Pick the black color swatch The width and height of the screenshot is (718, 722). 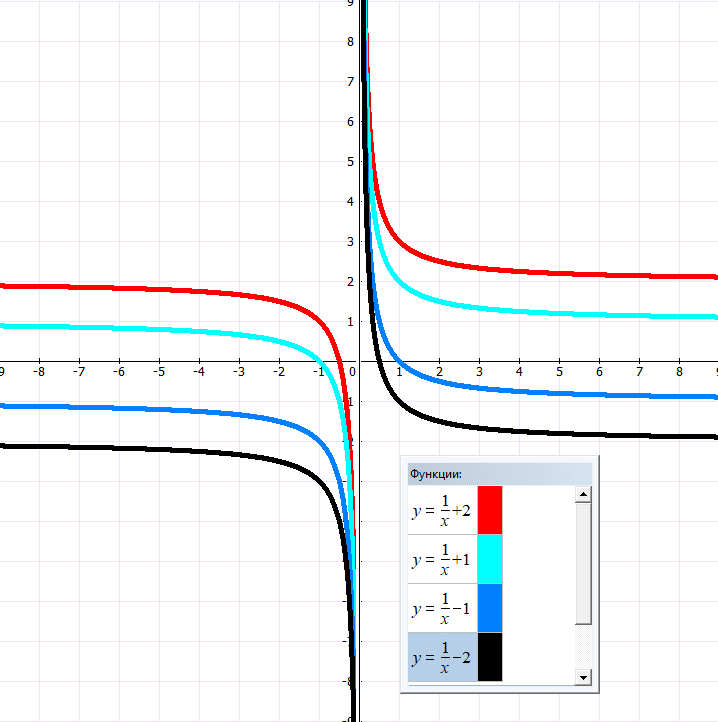(490, 657)
